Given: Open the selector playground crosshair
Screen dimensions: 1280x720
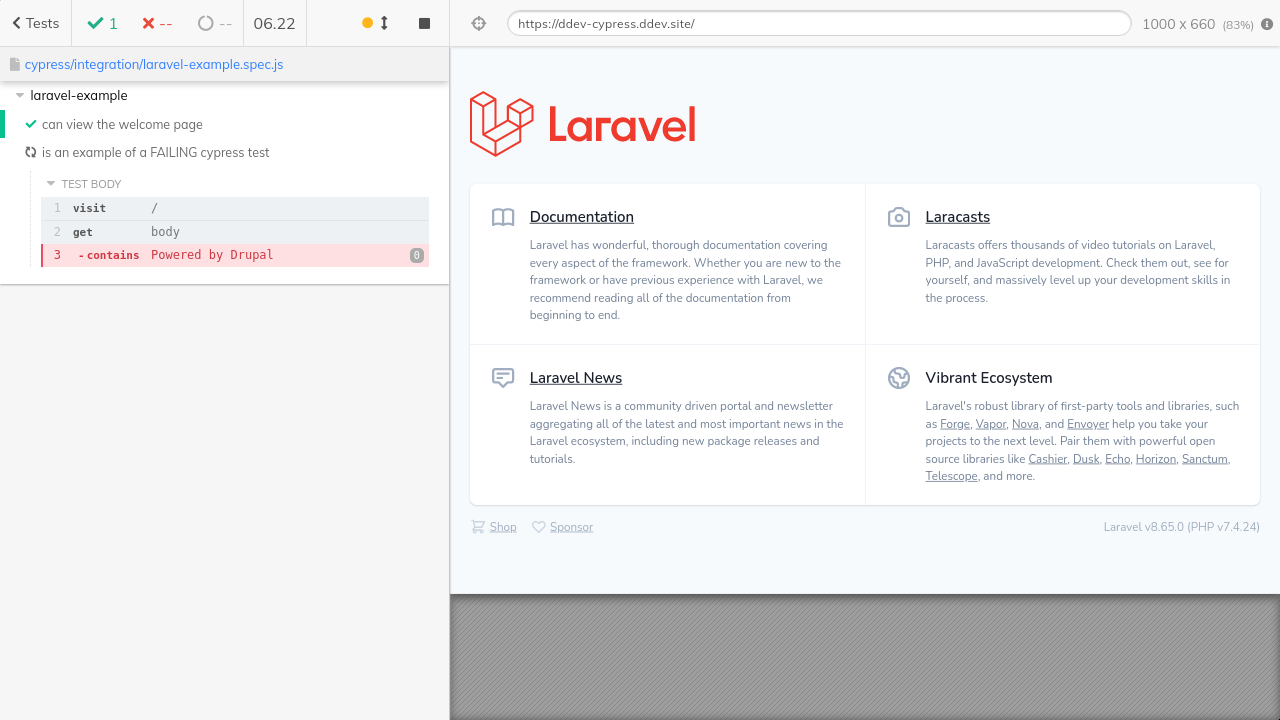Looking at the screenshot, I should click(478, 24).
